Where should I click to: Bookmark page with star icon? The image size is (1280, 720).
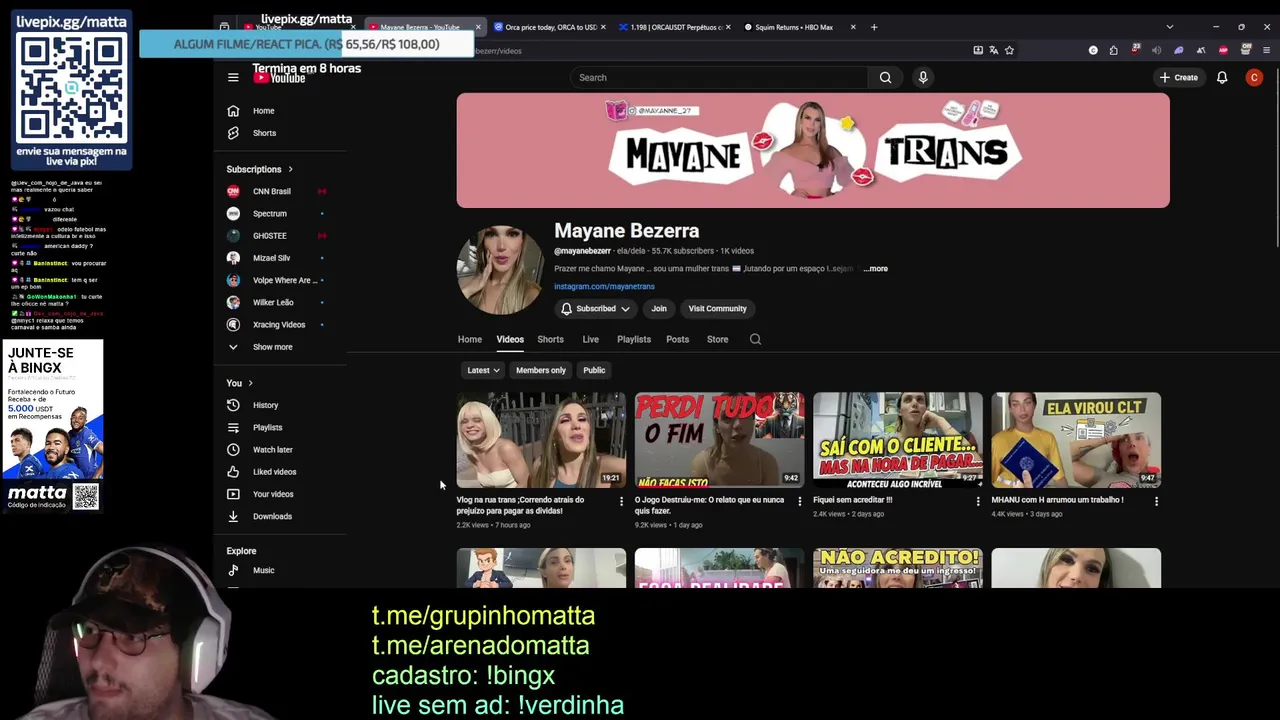coord(1009,50)
